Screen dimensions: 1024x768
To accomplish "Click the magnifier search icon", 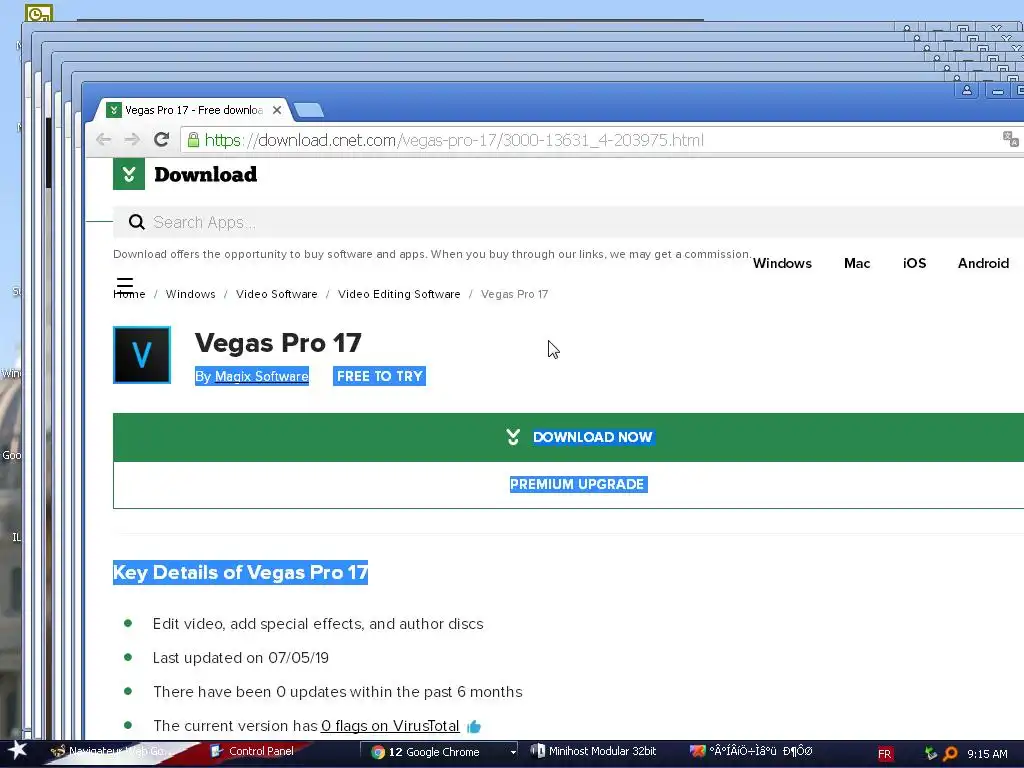I will (x=136, y=222).
